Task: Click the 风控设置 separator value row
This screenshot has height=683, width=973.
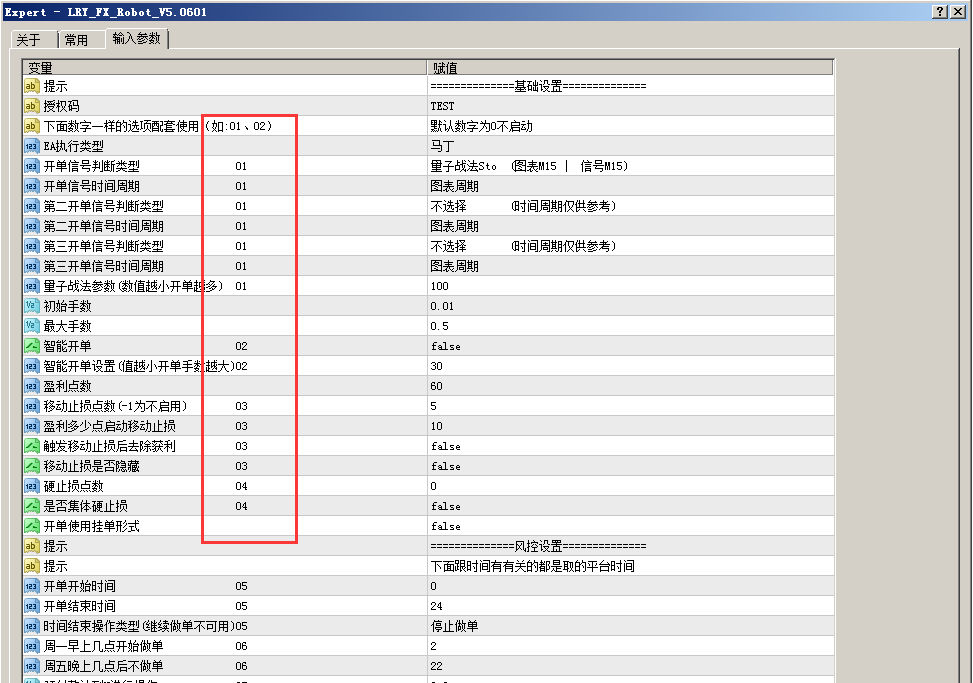Action: [x=630, y=547]
